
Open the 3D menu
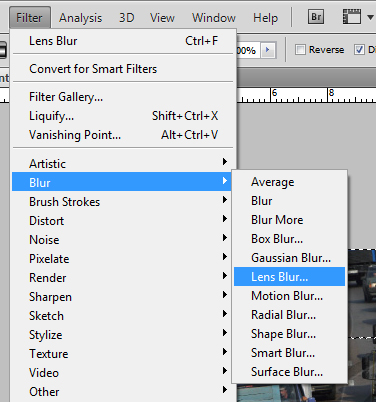click(x=127, y=18)
